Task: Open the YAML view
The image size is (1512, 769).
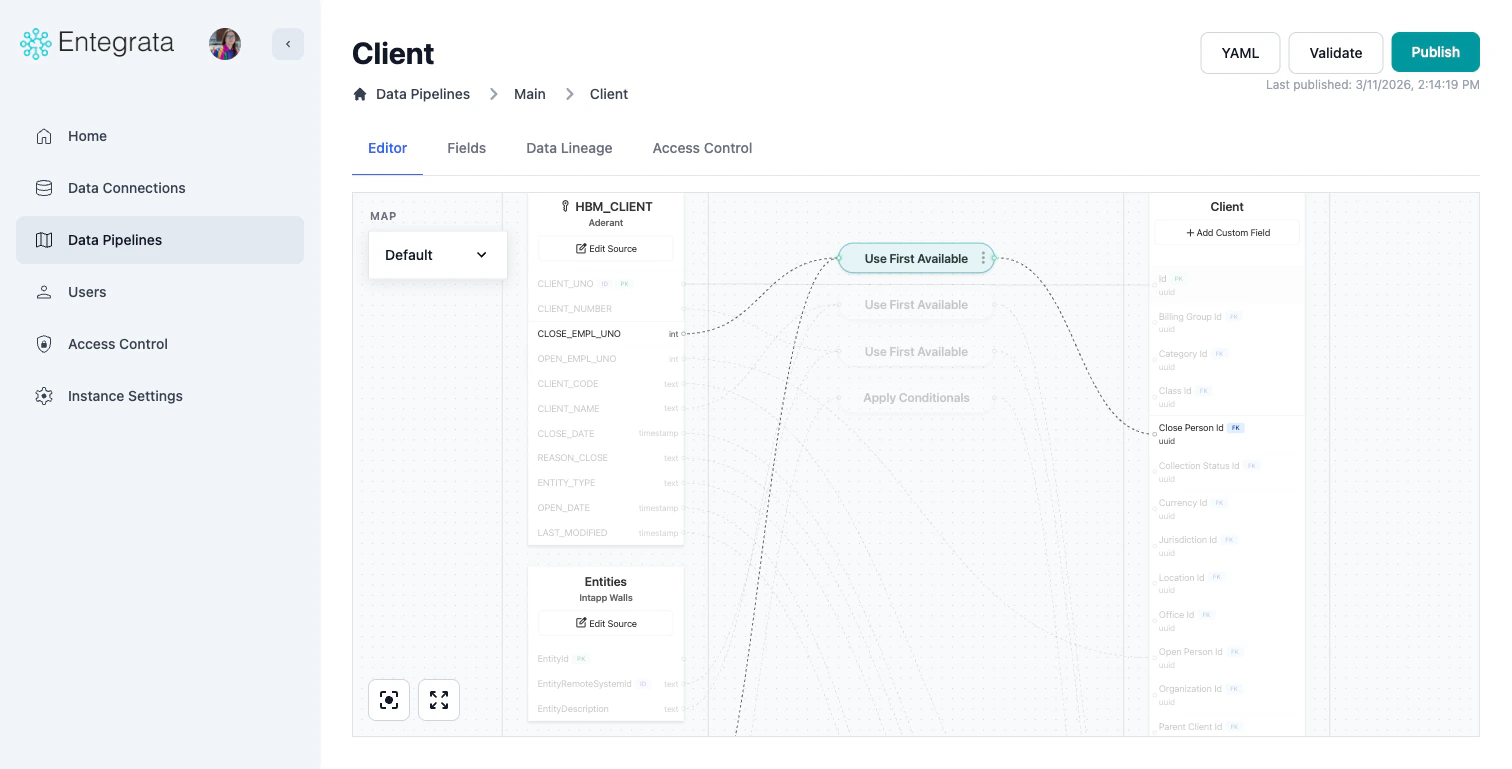Action: click(1240, 53)
